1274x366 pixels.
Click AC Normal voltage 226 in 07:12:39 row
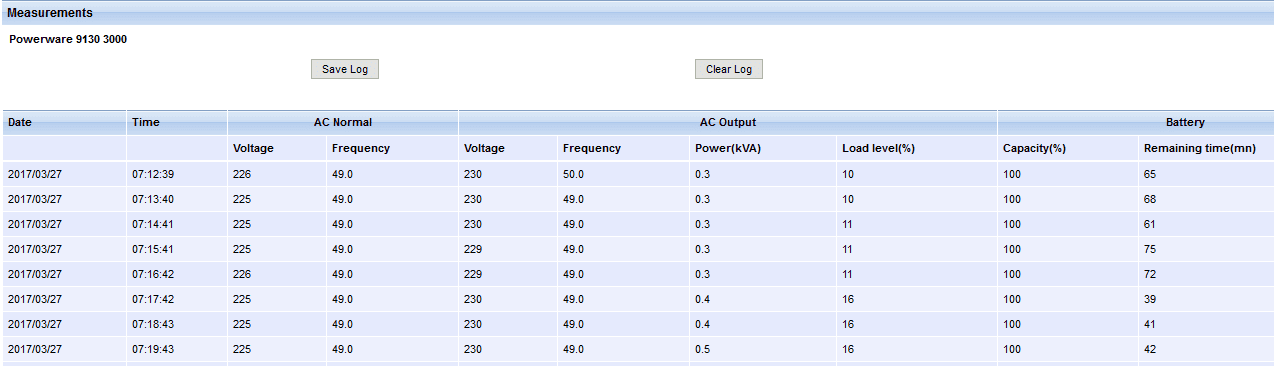242,174
